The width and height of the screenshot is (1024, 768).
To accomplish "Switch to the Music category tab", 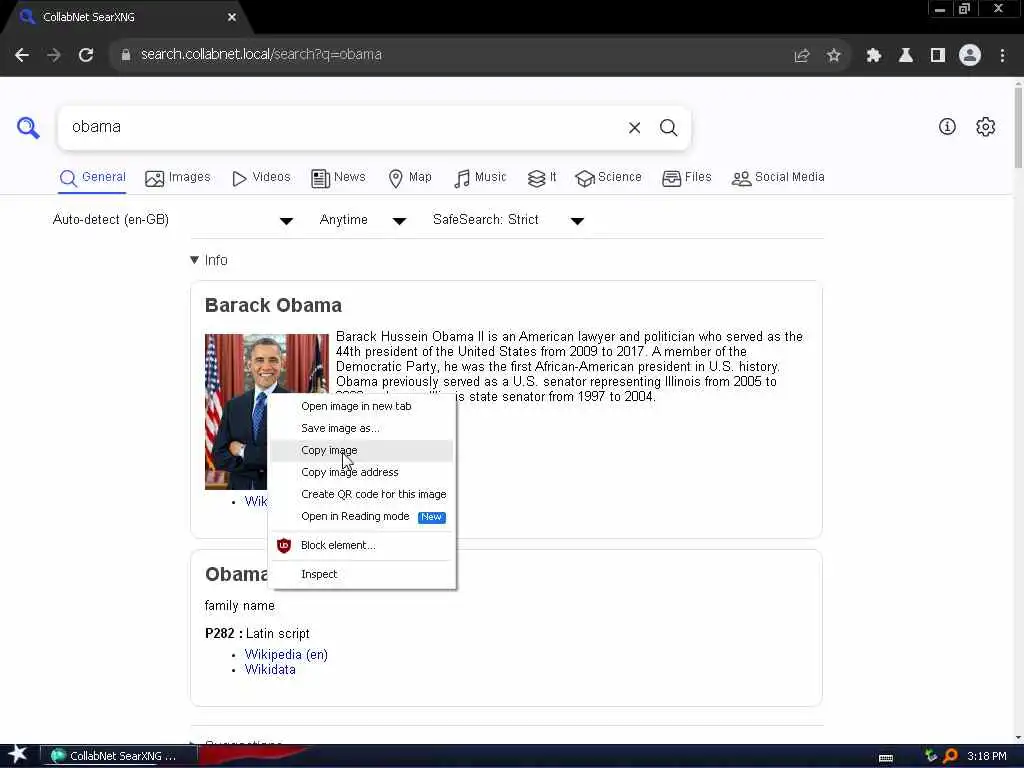I will 480,178.
